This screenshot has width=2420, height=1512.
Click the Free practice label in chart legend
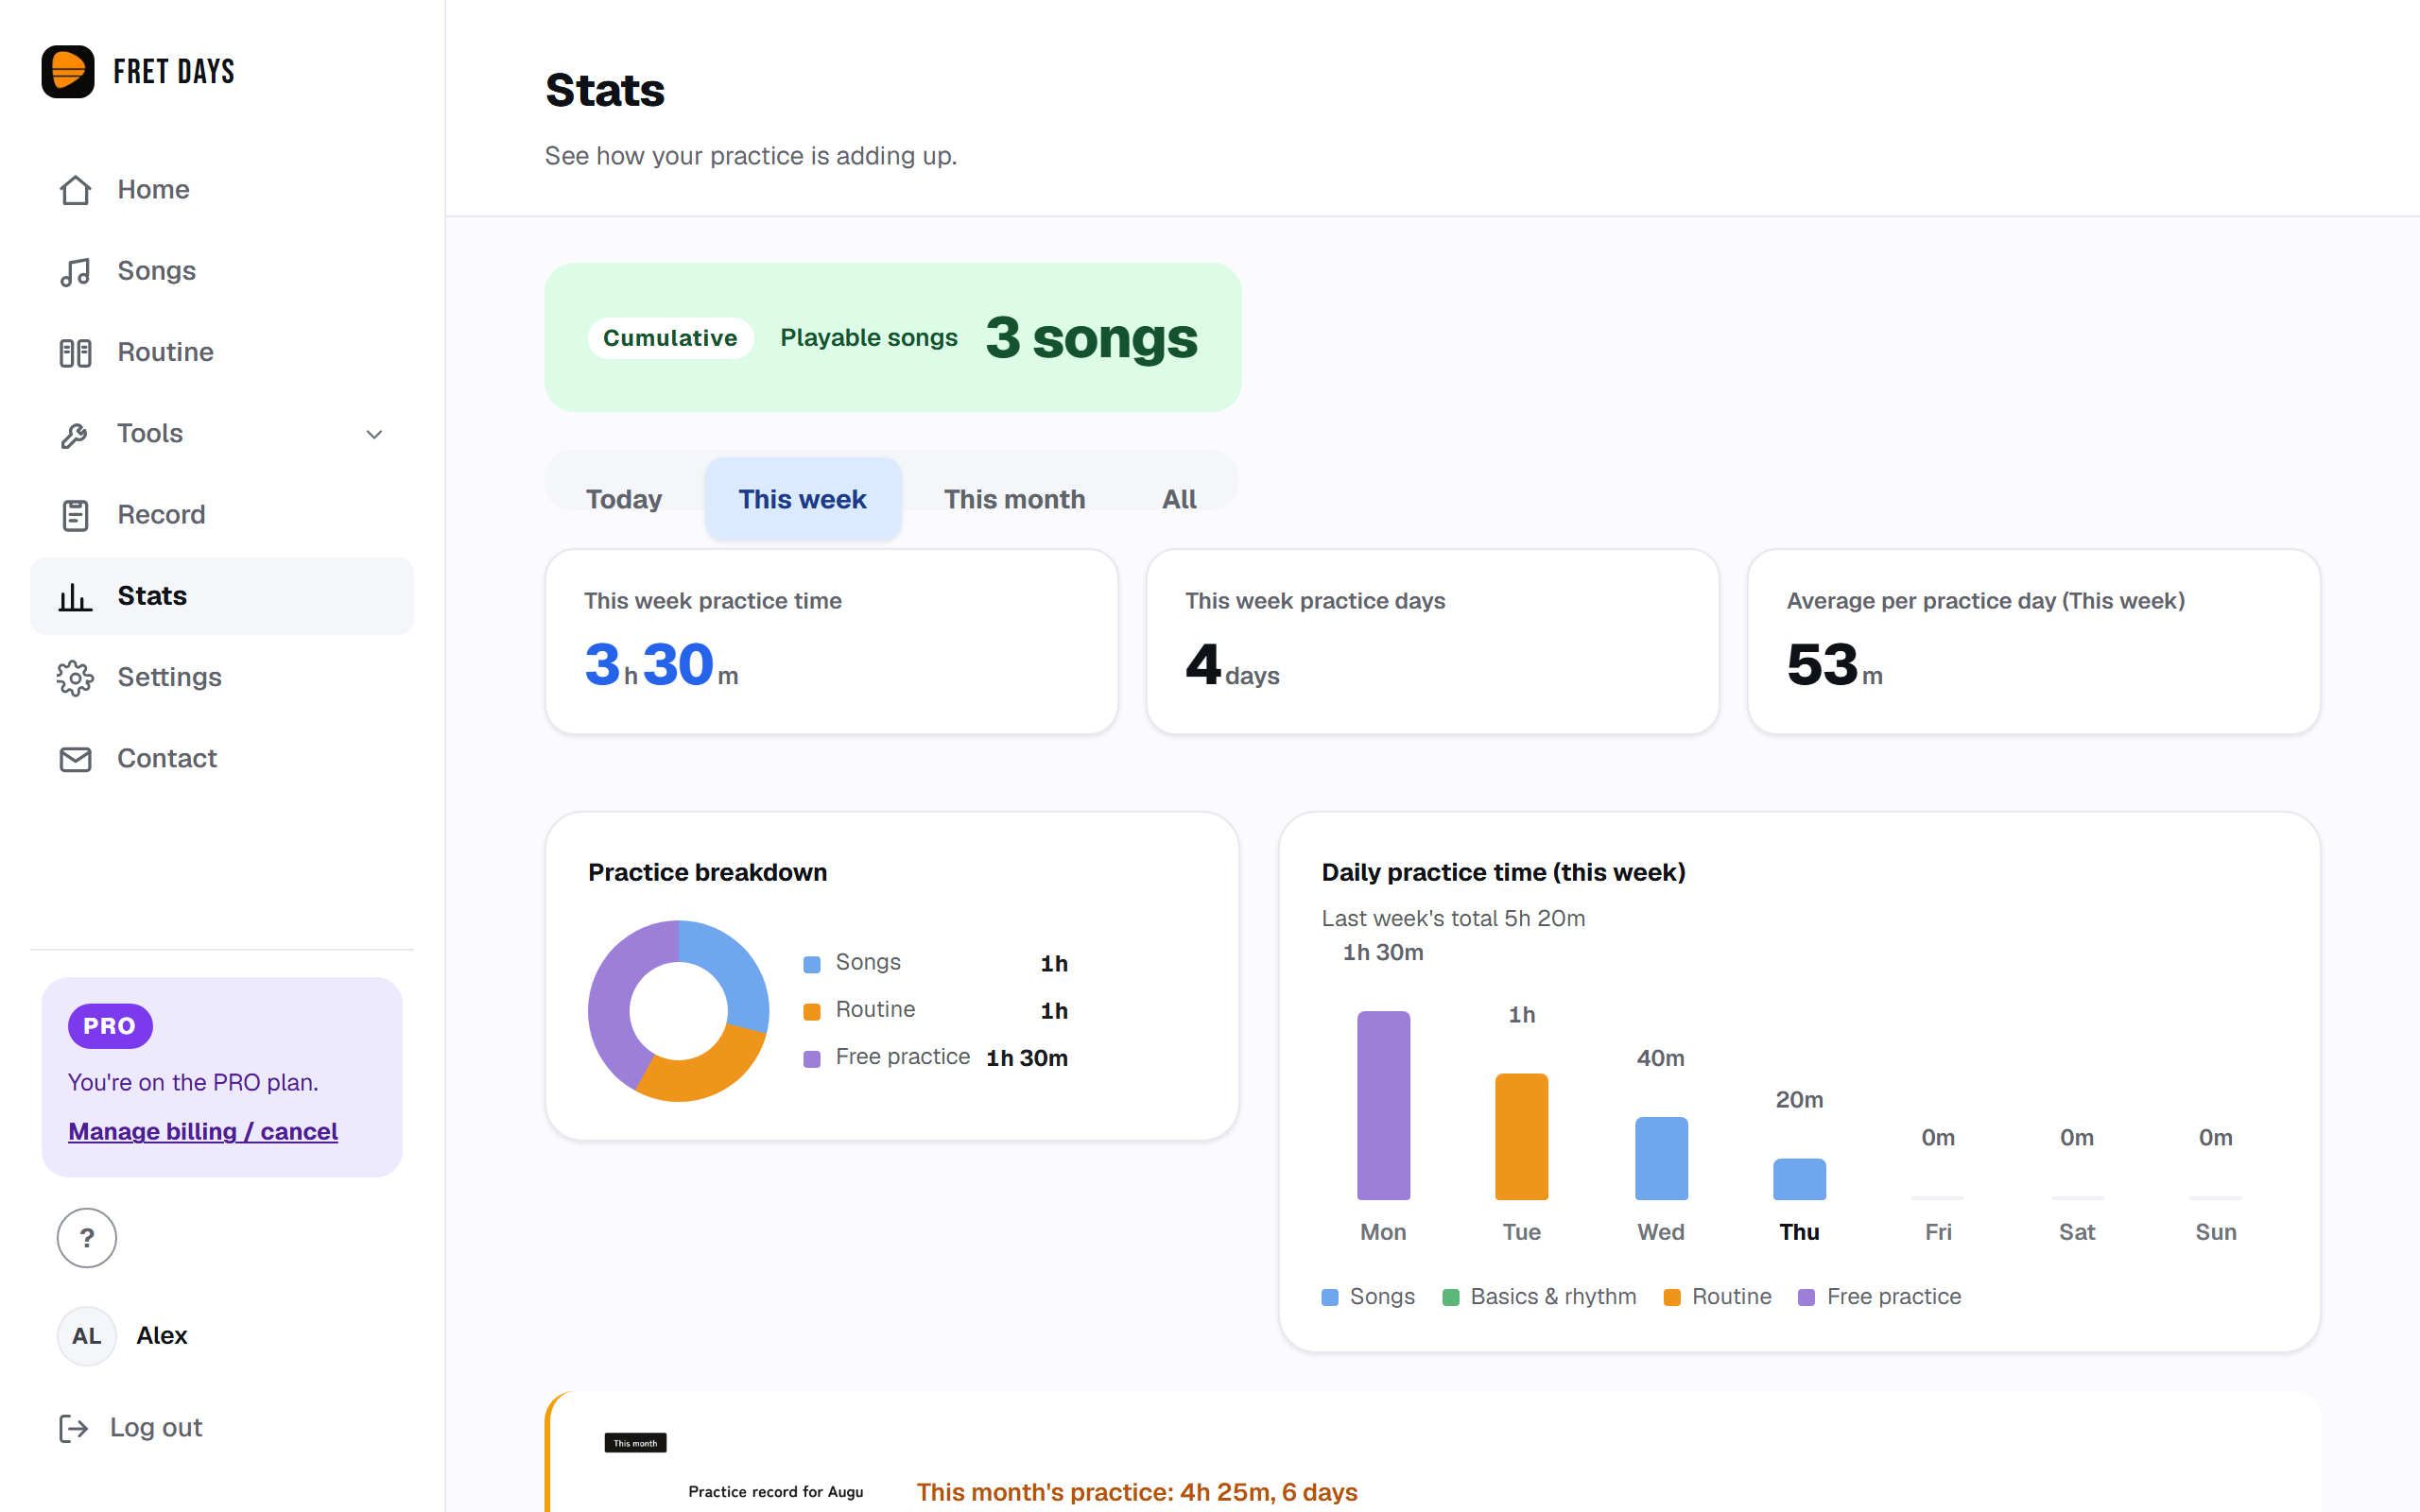pos(1894,1297)
